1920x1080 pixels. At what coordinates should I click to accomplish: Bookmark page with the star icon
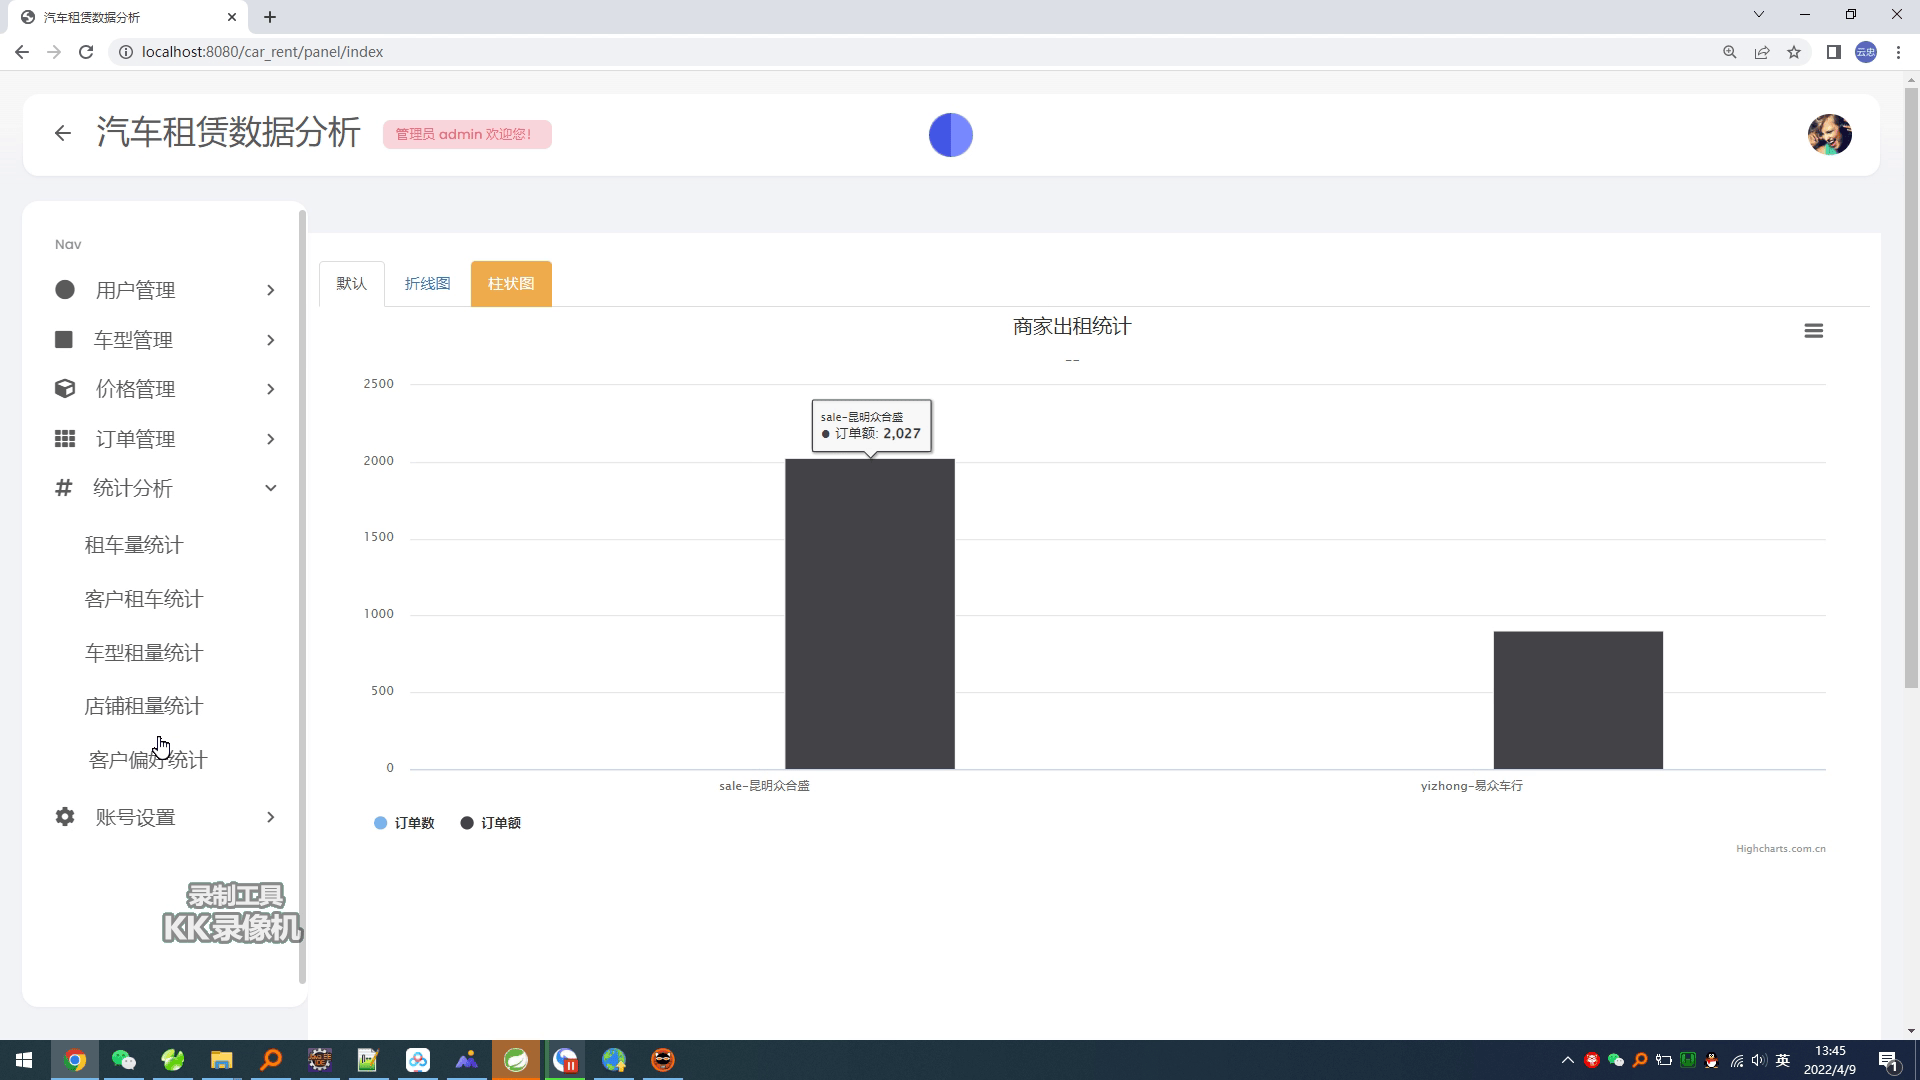point(1794,52)
